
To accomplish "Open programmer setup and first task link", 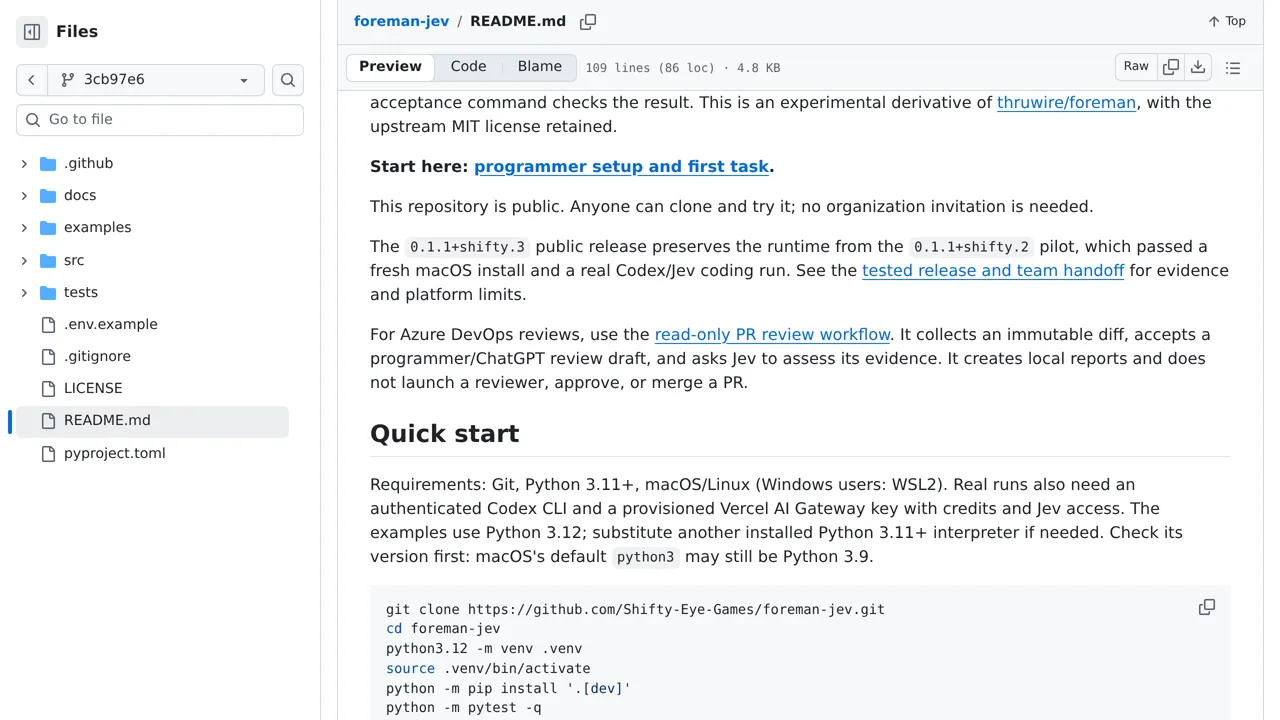I will pyautogui.click(x=621, y=166).
